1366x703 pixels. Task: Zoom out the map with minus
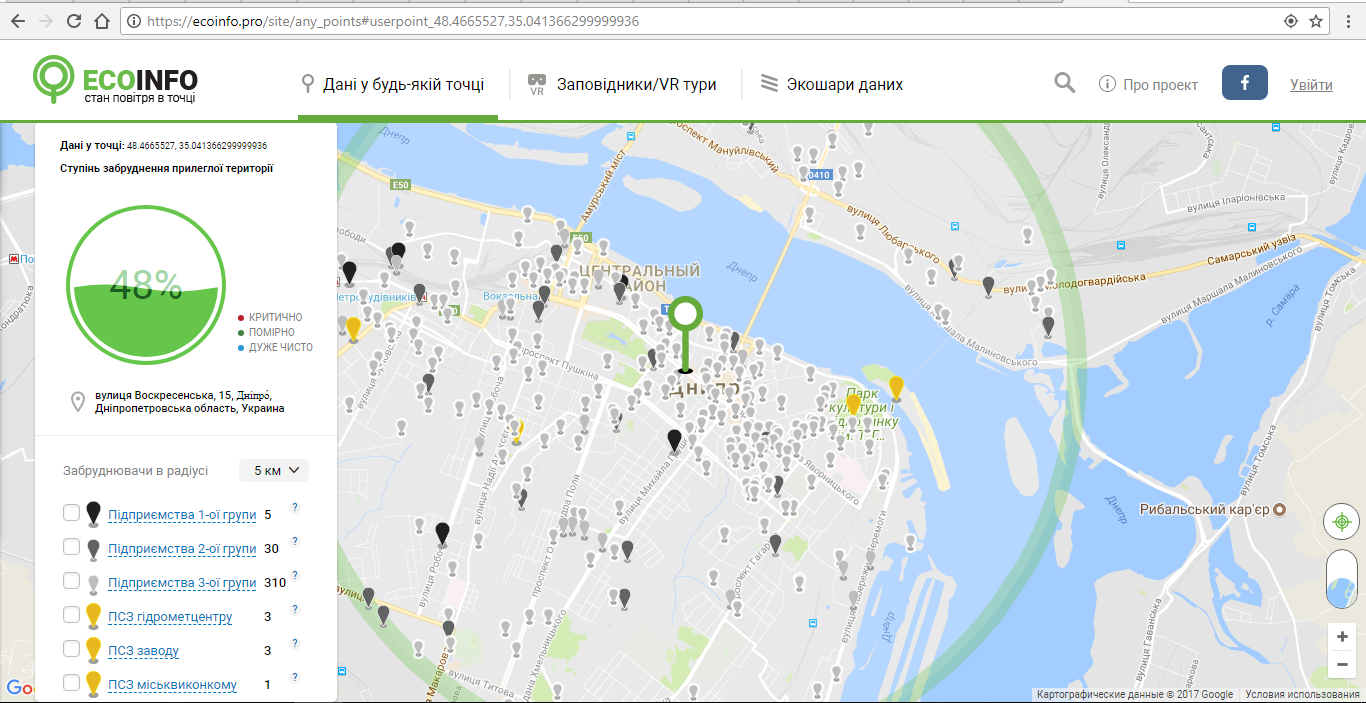[1341, 665]
